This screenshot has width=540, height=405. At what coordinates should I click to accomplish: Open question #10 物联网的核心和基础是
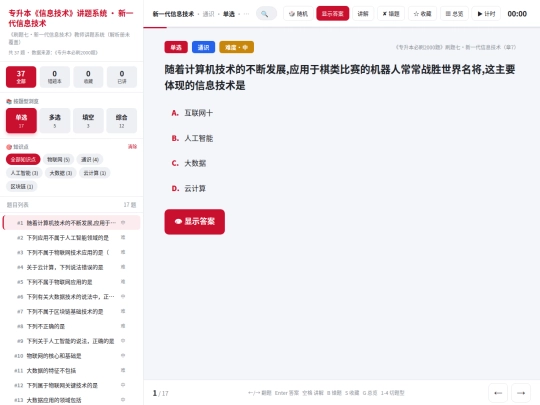pyautogui.click(x=72, y=356)
